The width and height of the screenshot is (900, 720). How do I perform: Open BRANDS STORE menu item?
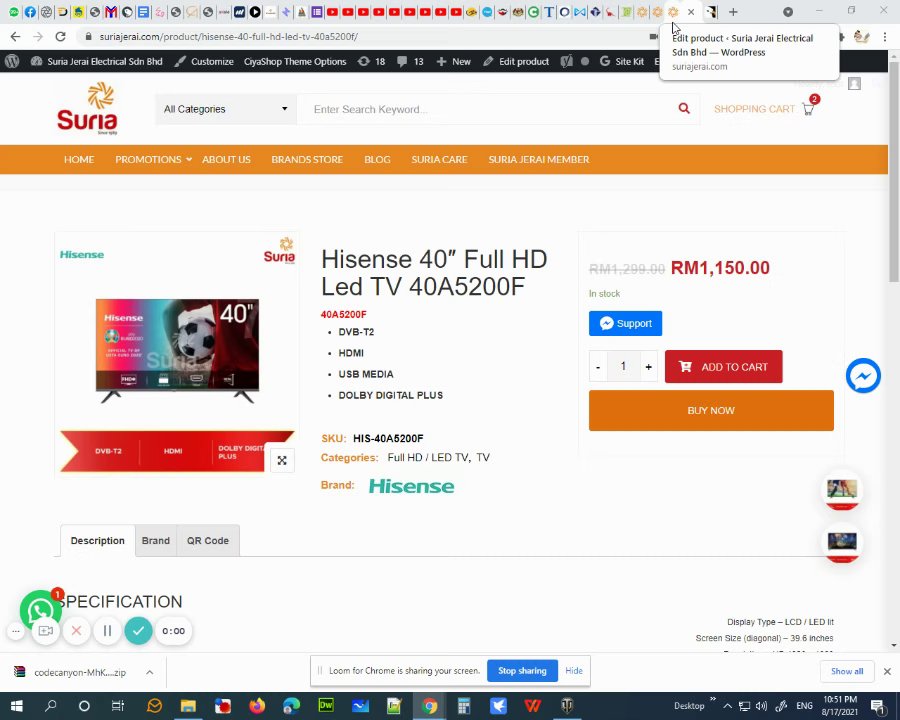click(307, 160)
